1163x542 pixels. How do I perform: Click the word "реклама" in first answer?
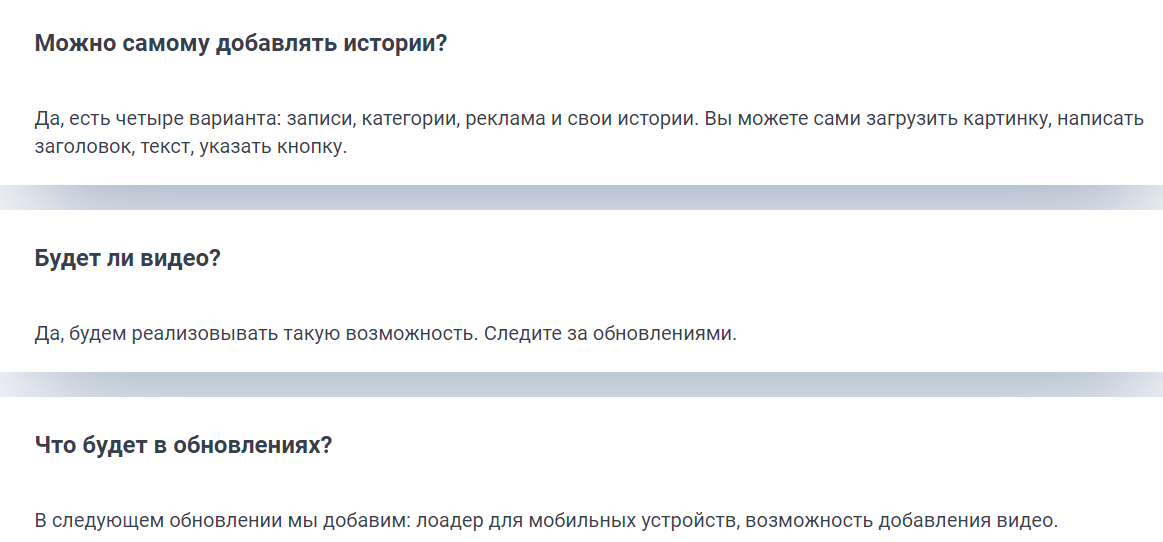click(506, 120)
